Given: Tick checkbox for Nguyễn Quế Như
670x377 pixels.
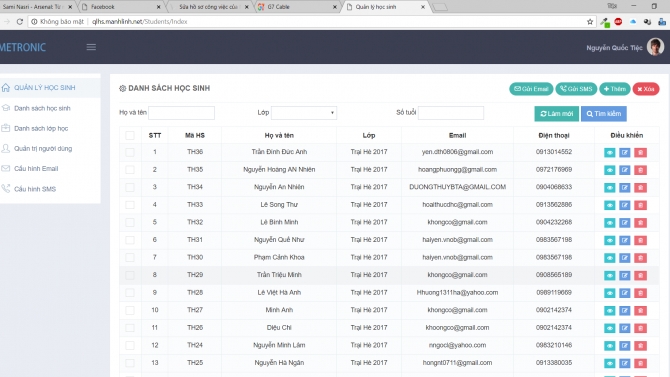Looking at the screenshot, I should pos(130,240).
